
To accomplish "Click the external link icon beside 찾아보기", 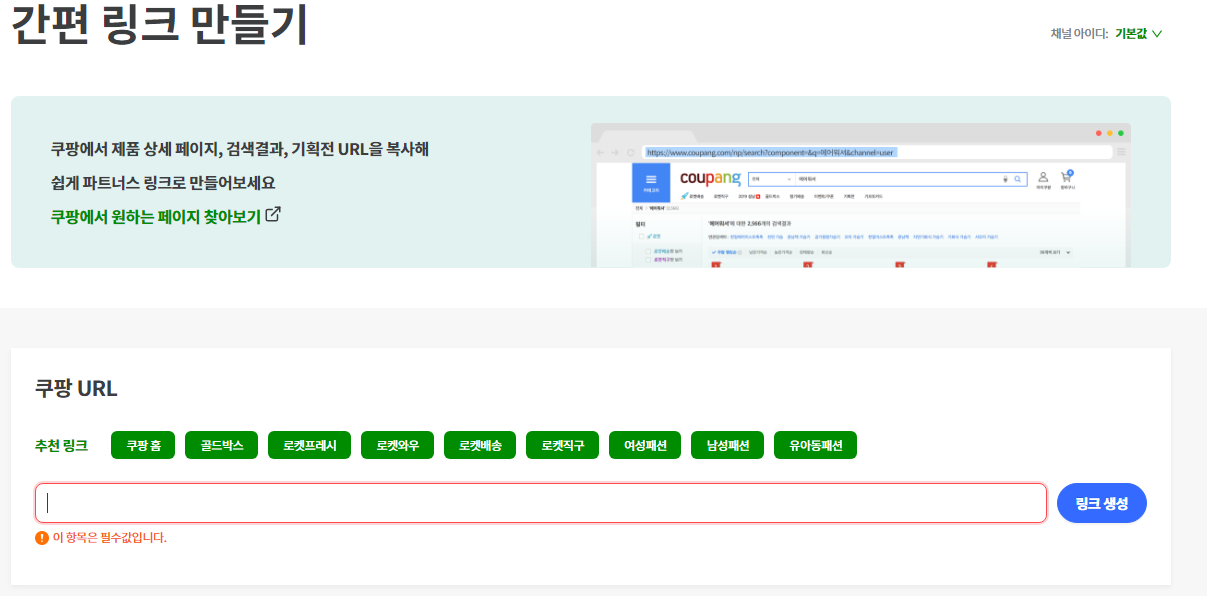I will coord(273,214).
